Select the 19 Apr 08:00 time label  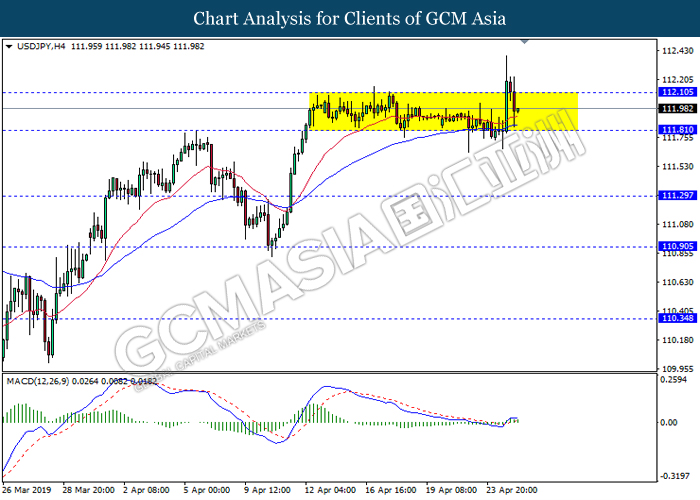click(x=451, y=490)
